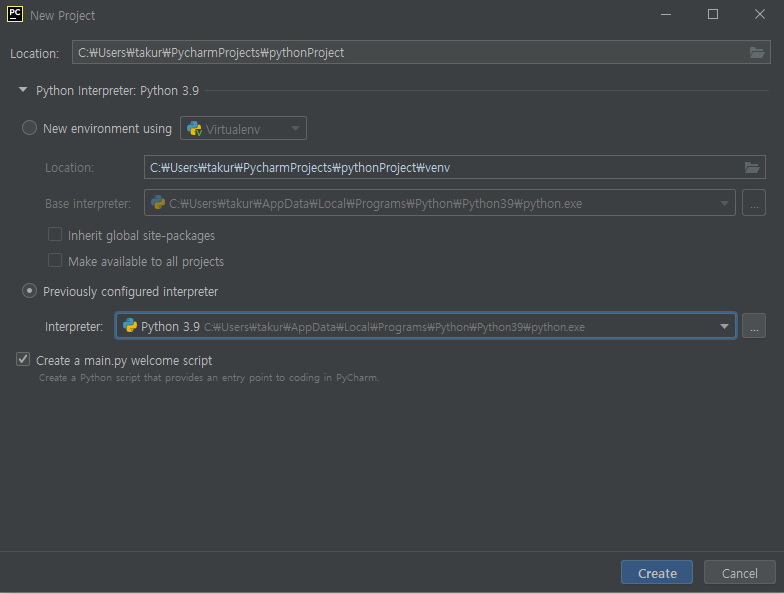
Task: Open folder browser for project Location
Action: [756, 52]
